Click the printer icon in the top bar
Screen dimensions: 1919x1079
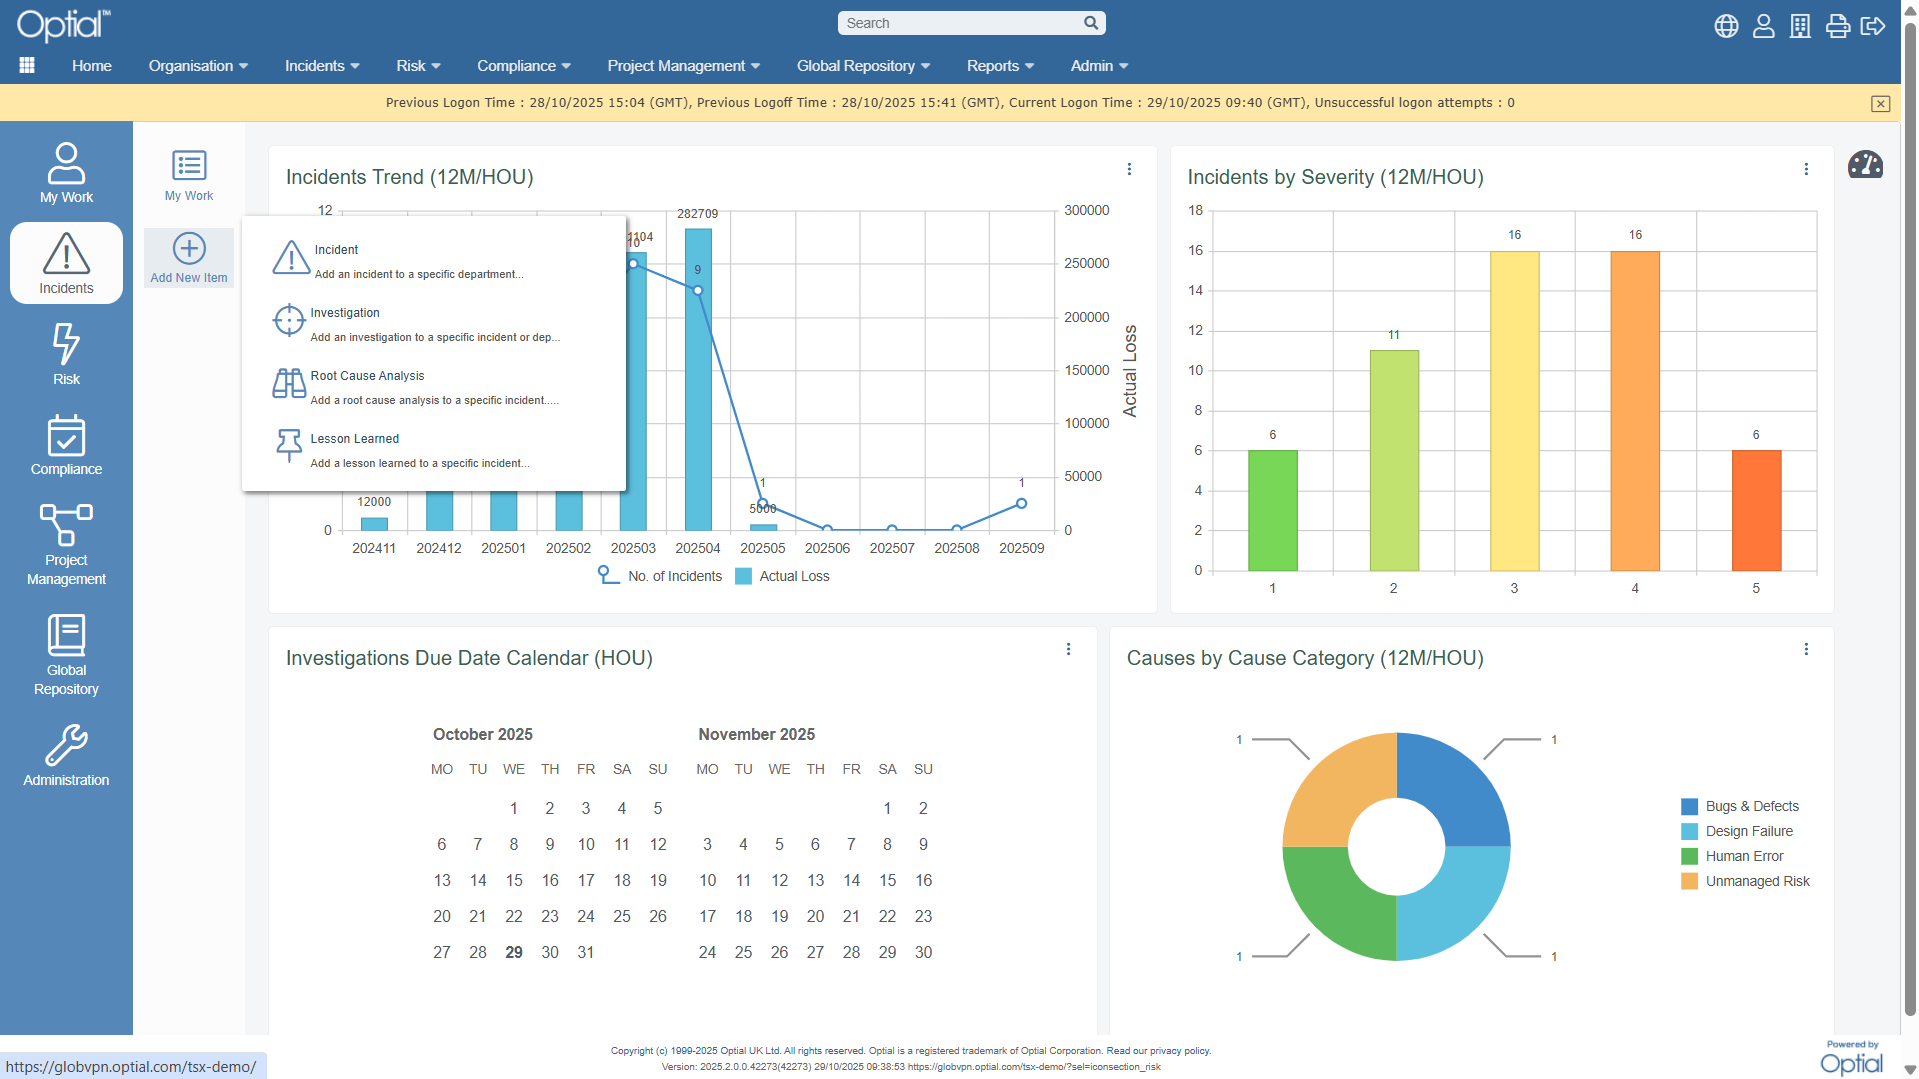(1837, 26)
